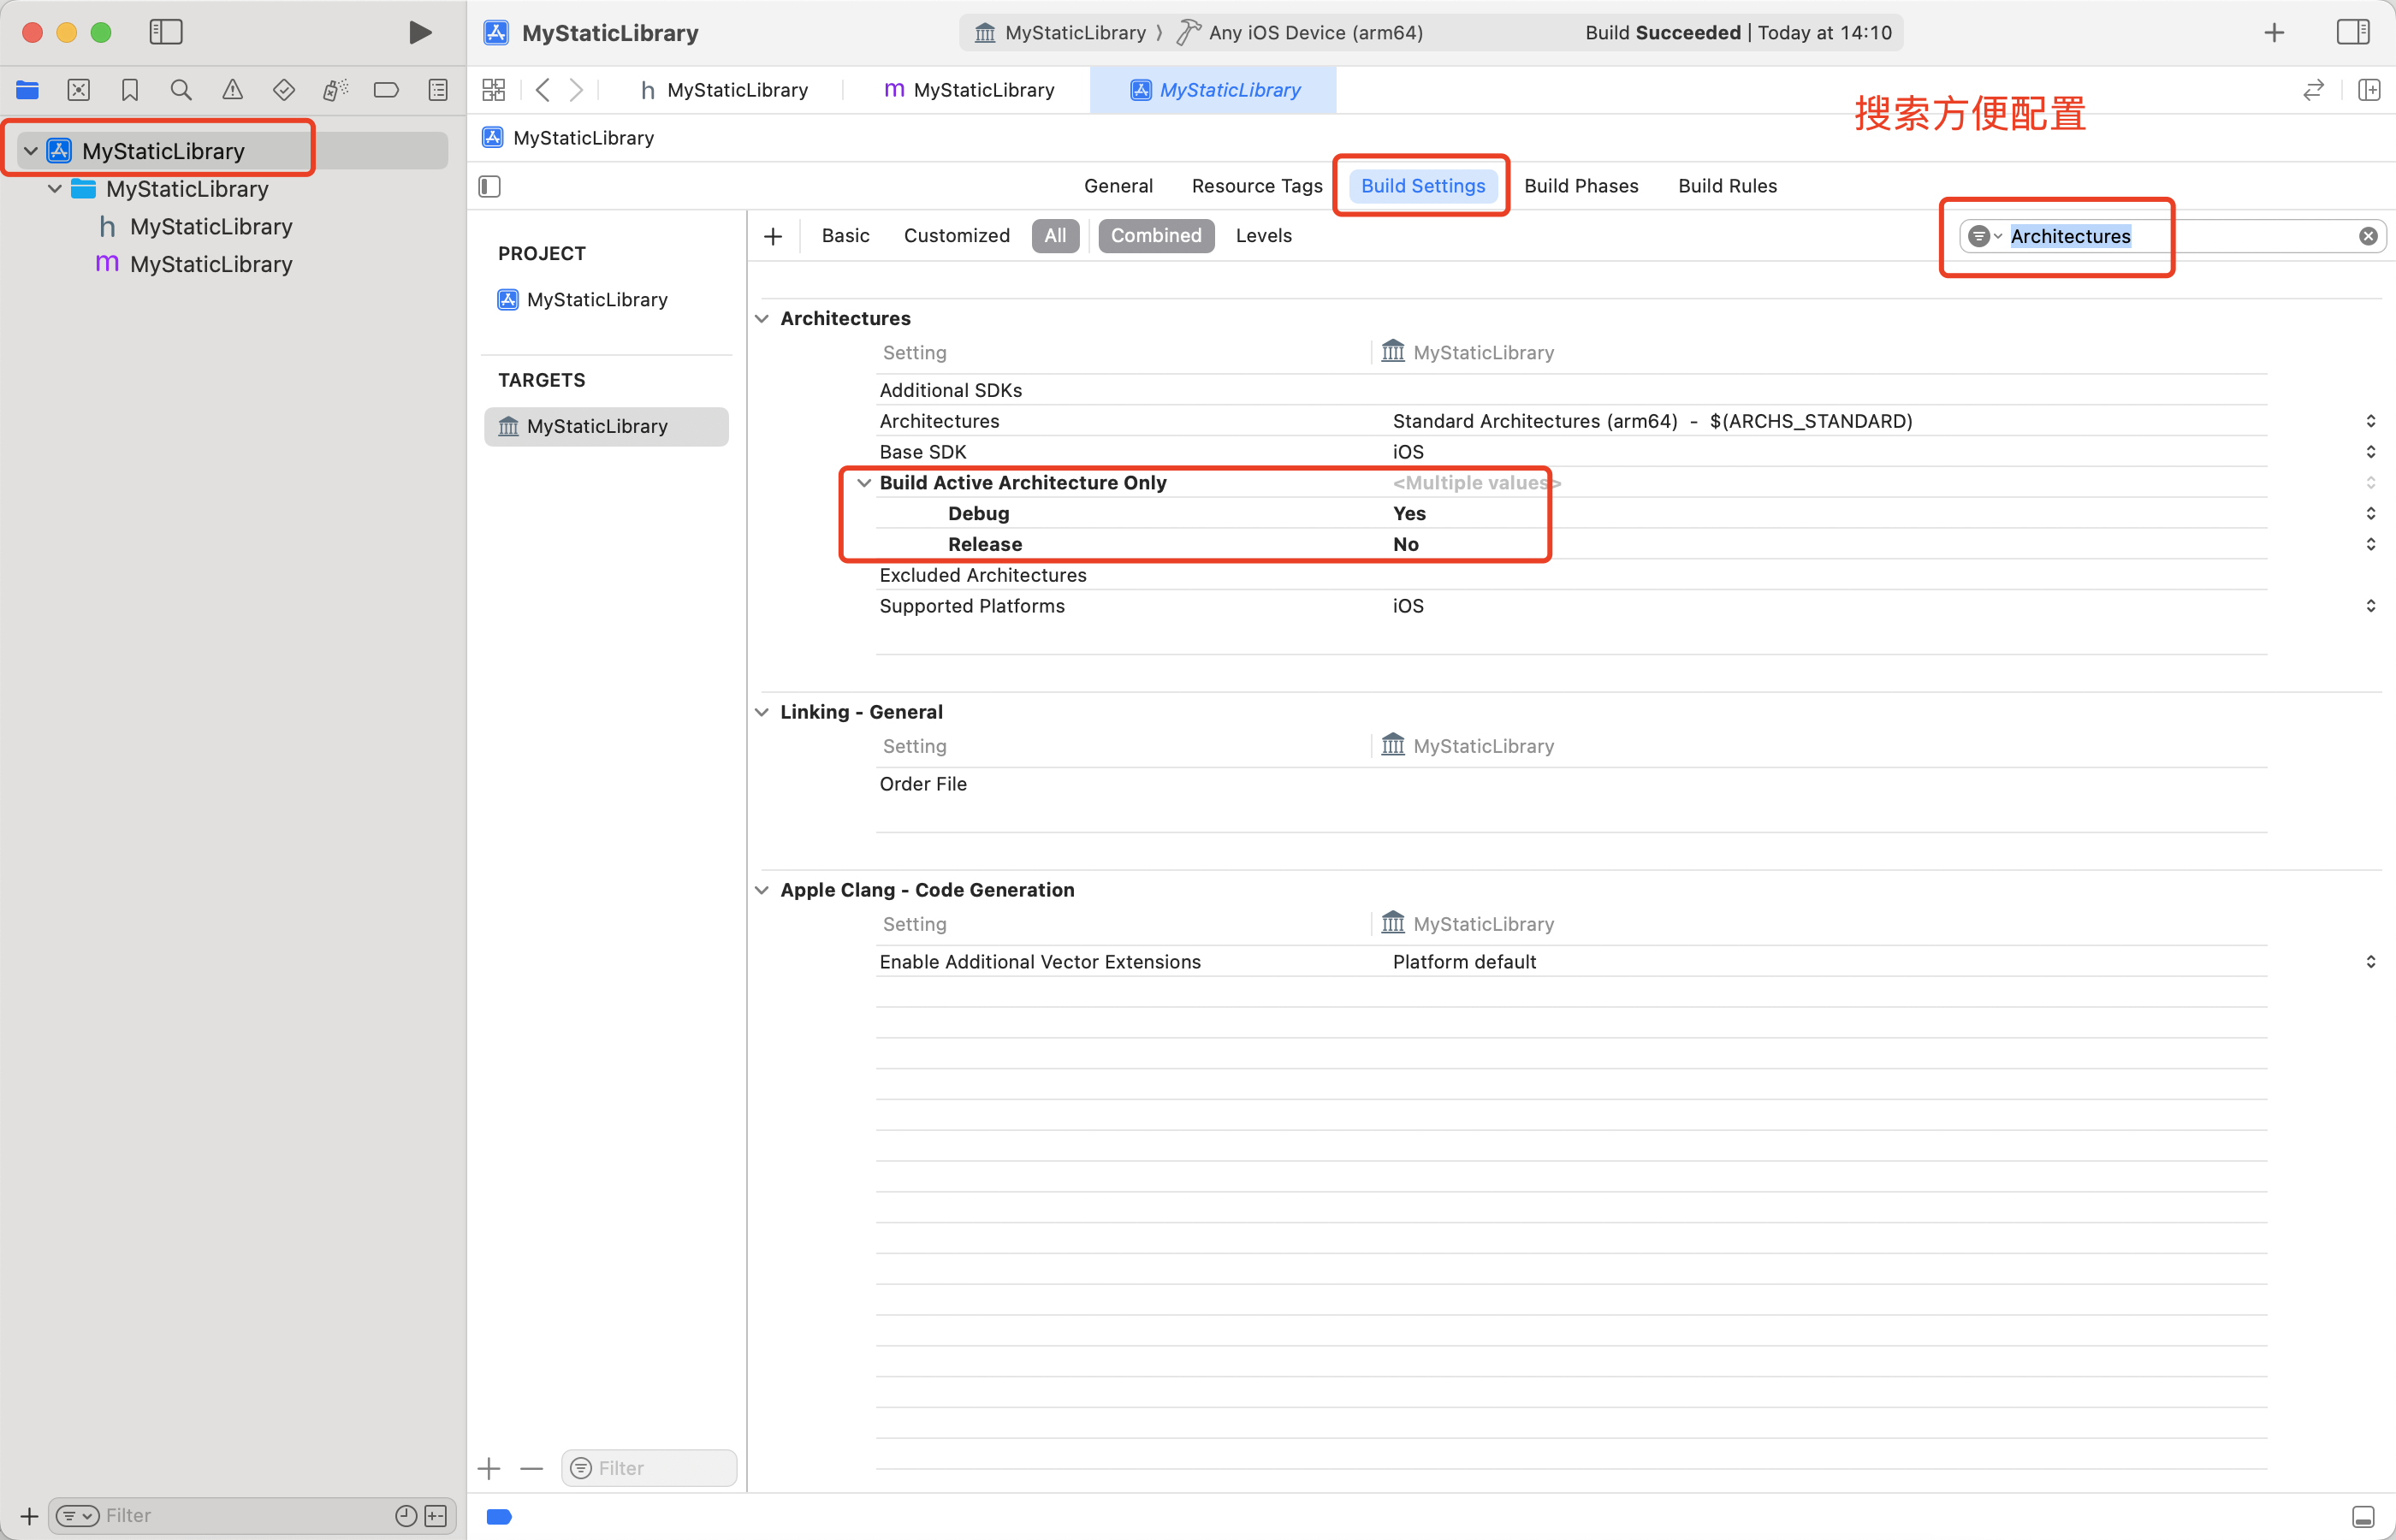Screen dimensions: 2396x1540
Task: Click the Run play button
Action: click(420, 33)
